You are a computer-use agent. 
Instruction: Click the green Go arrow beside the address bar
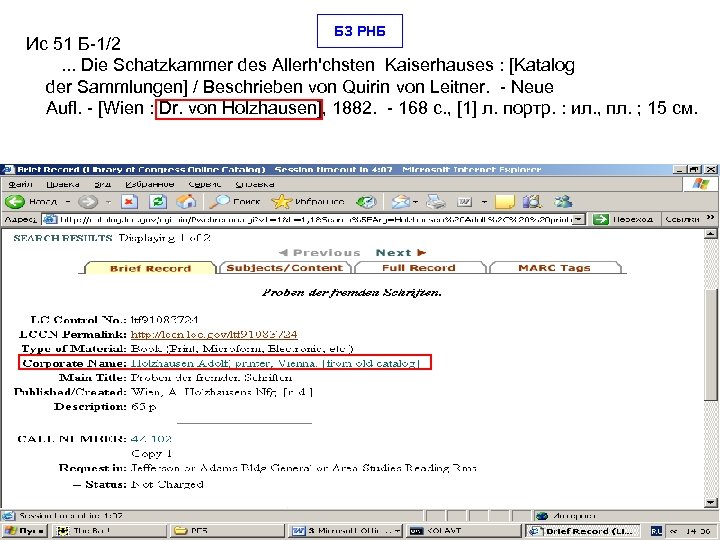(x=600, y=219)
